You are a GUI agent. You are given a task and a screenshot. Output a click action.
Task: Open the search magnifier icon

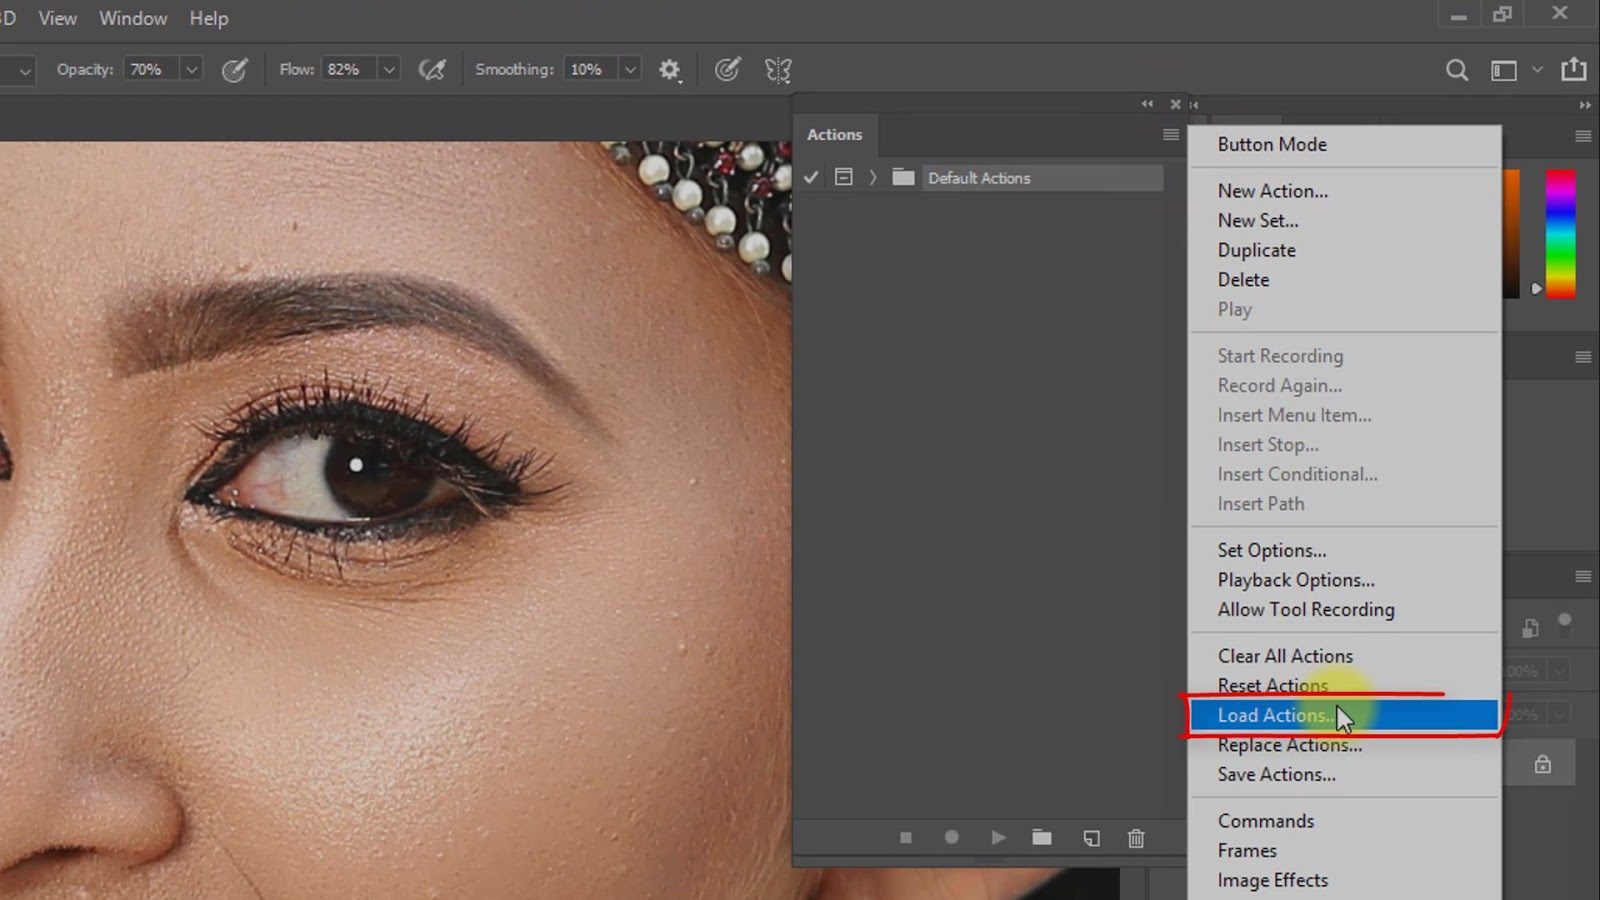click(1457, 70)
